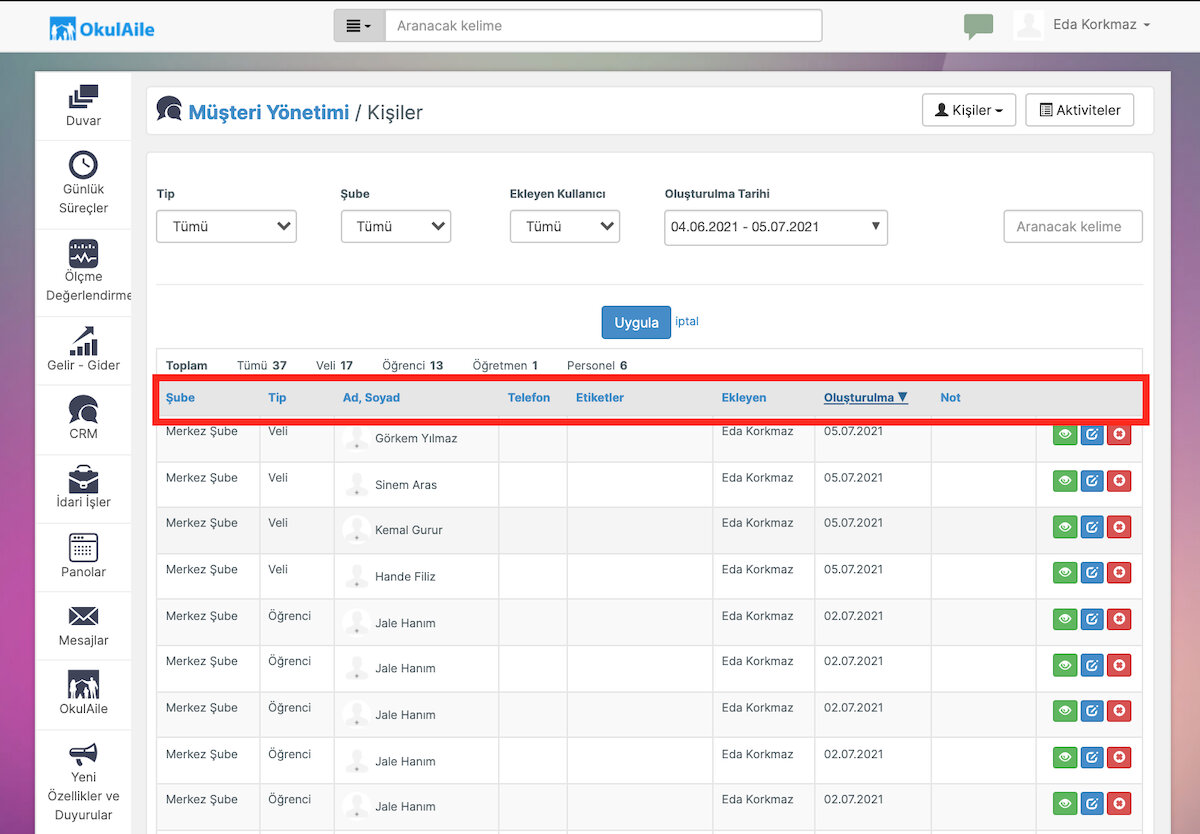Delete the Görkem Yılmaz record
Viewport: 1200px width, 834px height.
click(x=1119, y=435)
